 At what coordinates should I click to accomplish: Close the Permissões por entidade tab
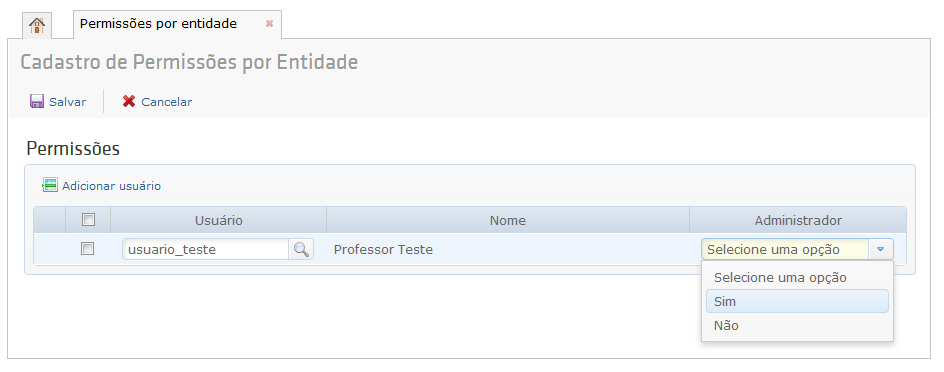pyautogui.click(x=269, y=23)
